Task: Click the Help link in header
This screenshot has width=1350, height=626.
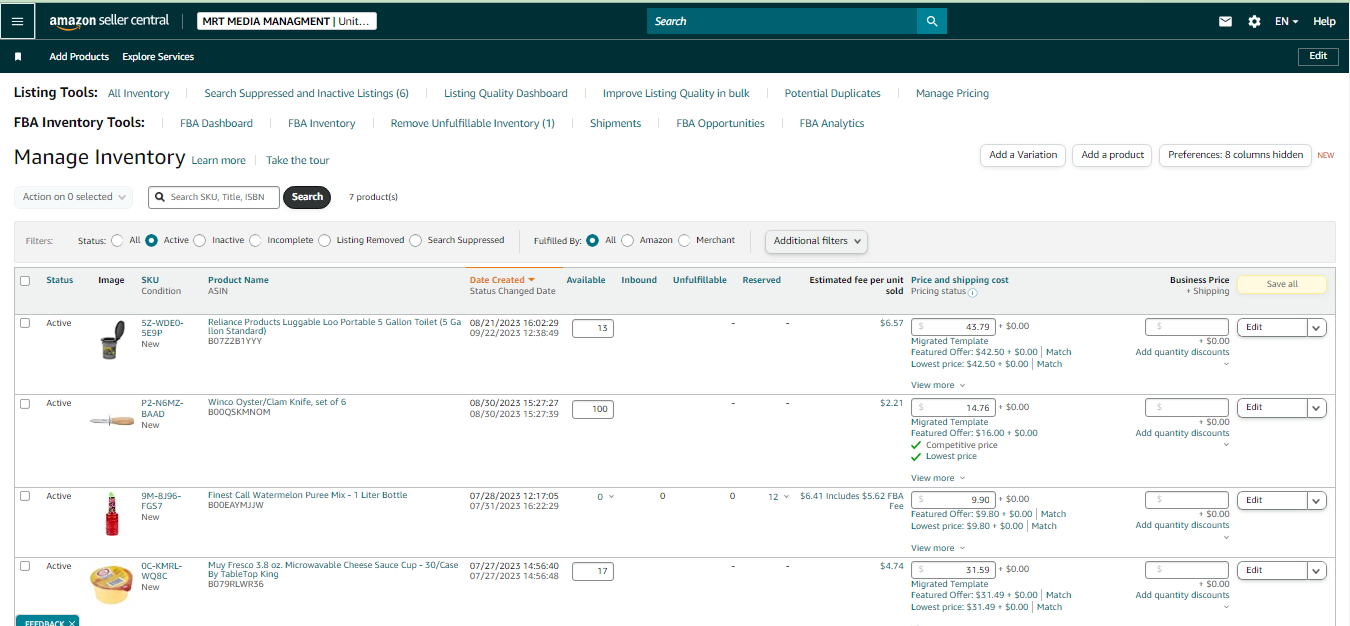Action: point(1324,21)
